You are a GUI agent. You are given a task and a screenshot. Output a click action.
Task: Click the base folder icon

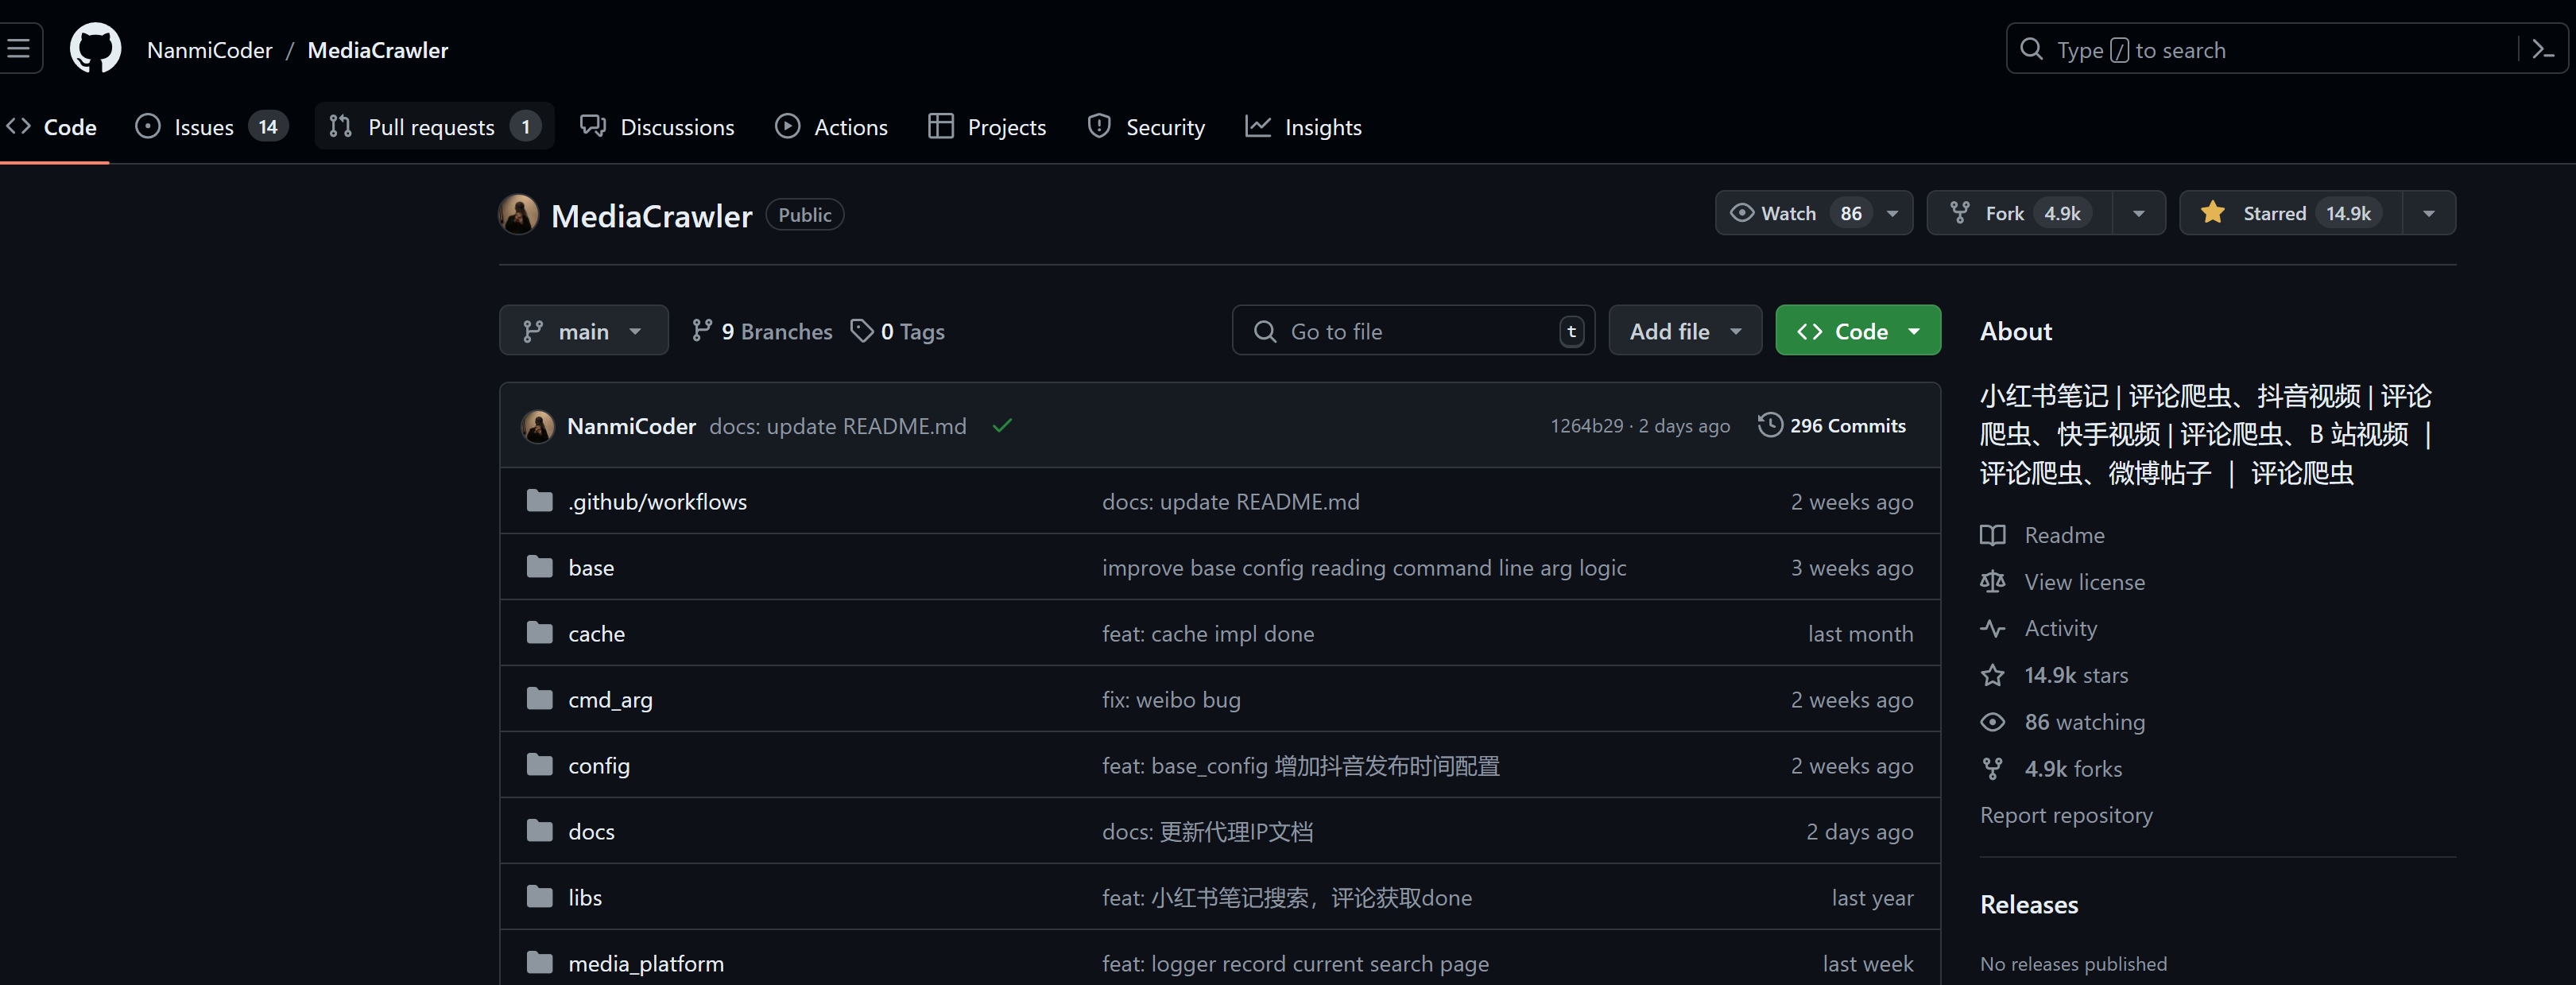539,567
